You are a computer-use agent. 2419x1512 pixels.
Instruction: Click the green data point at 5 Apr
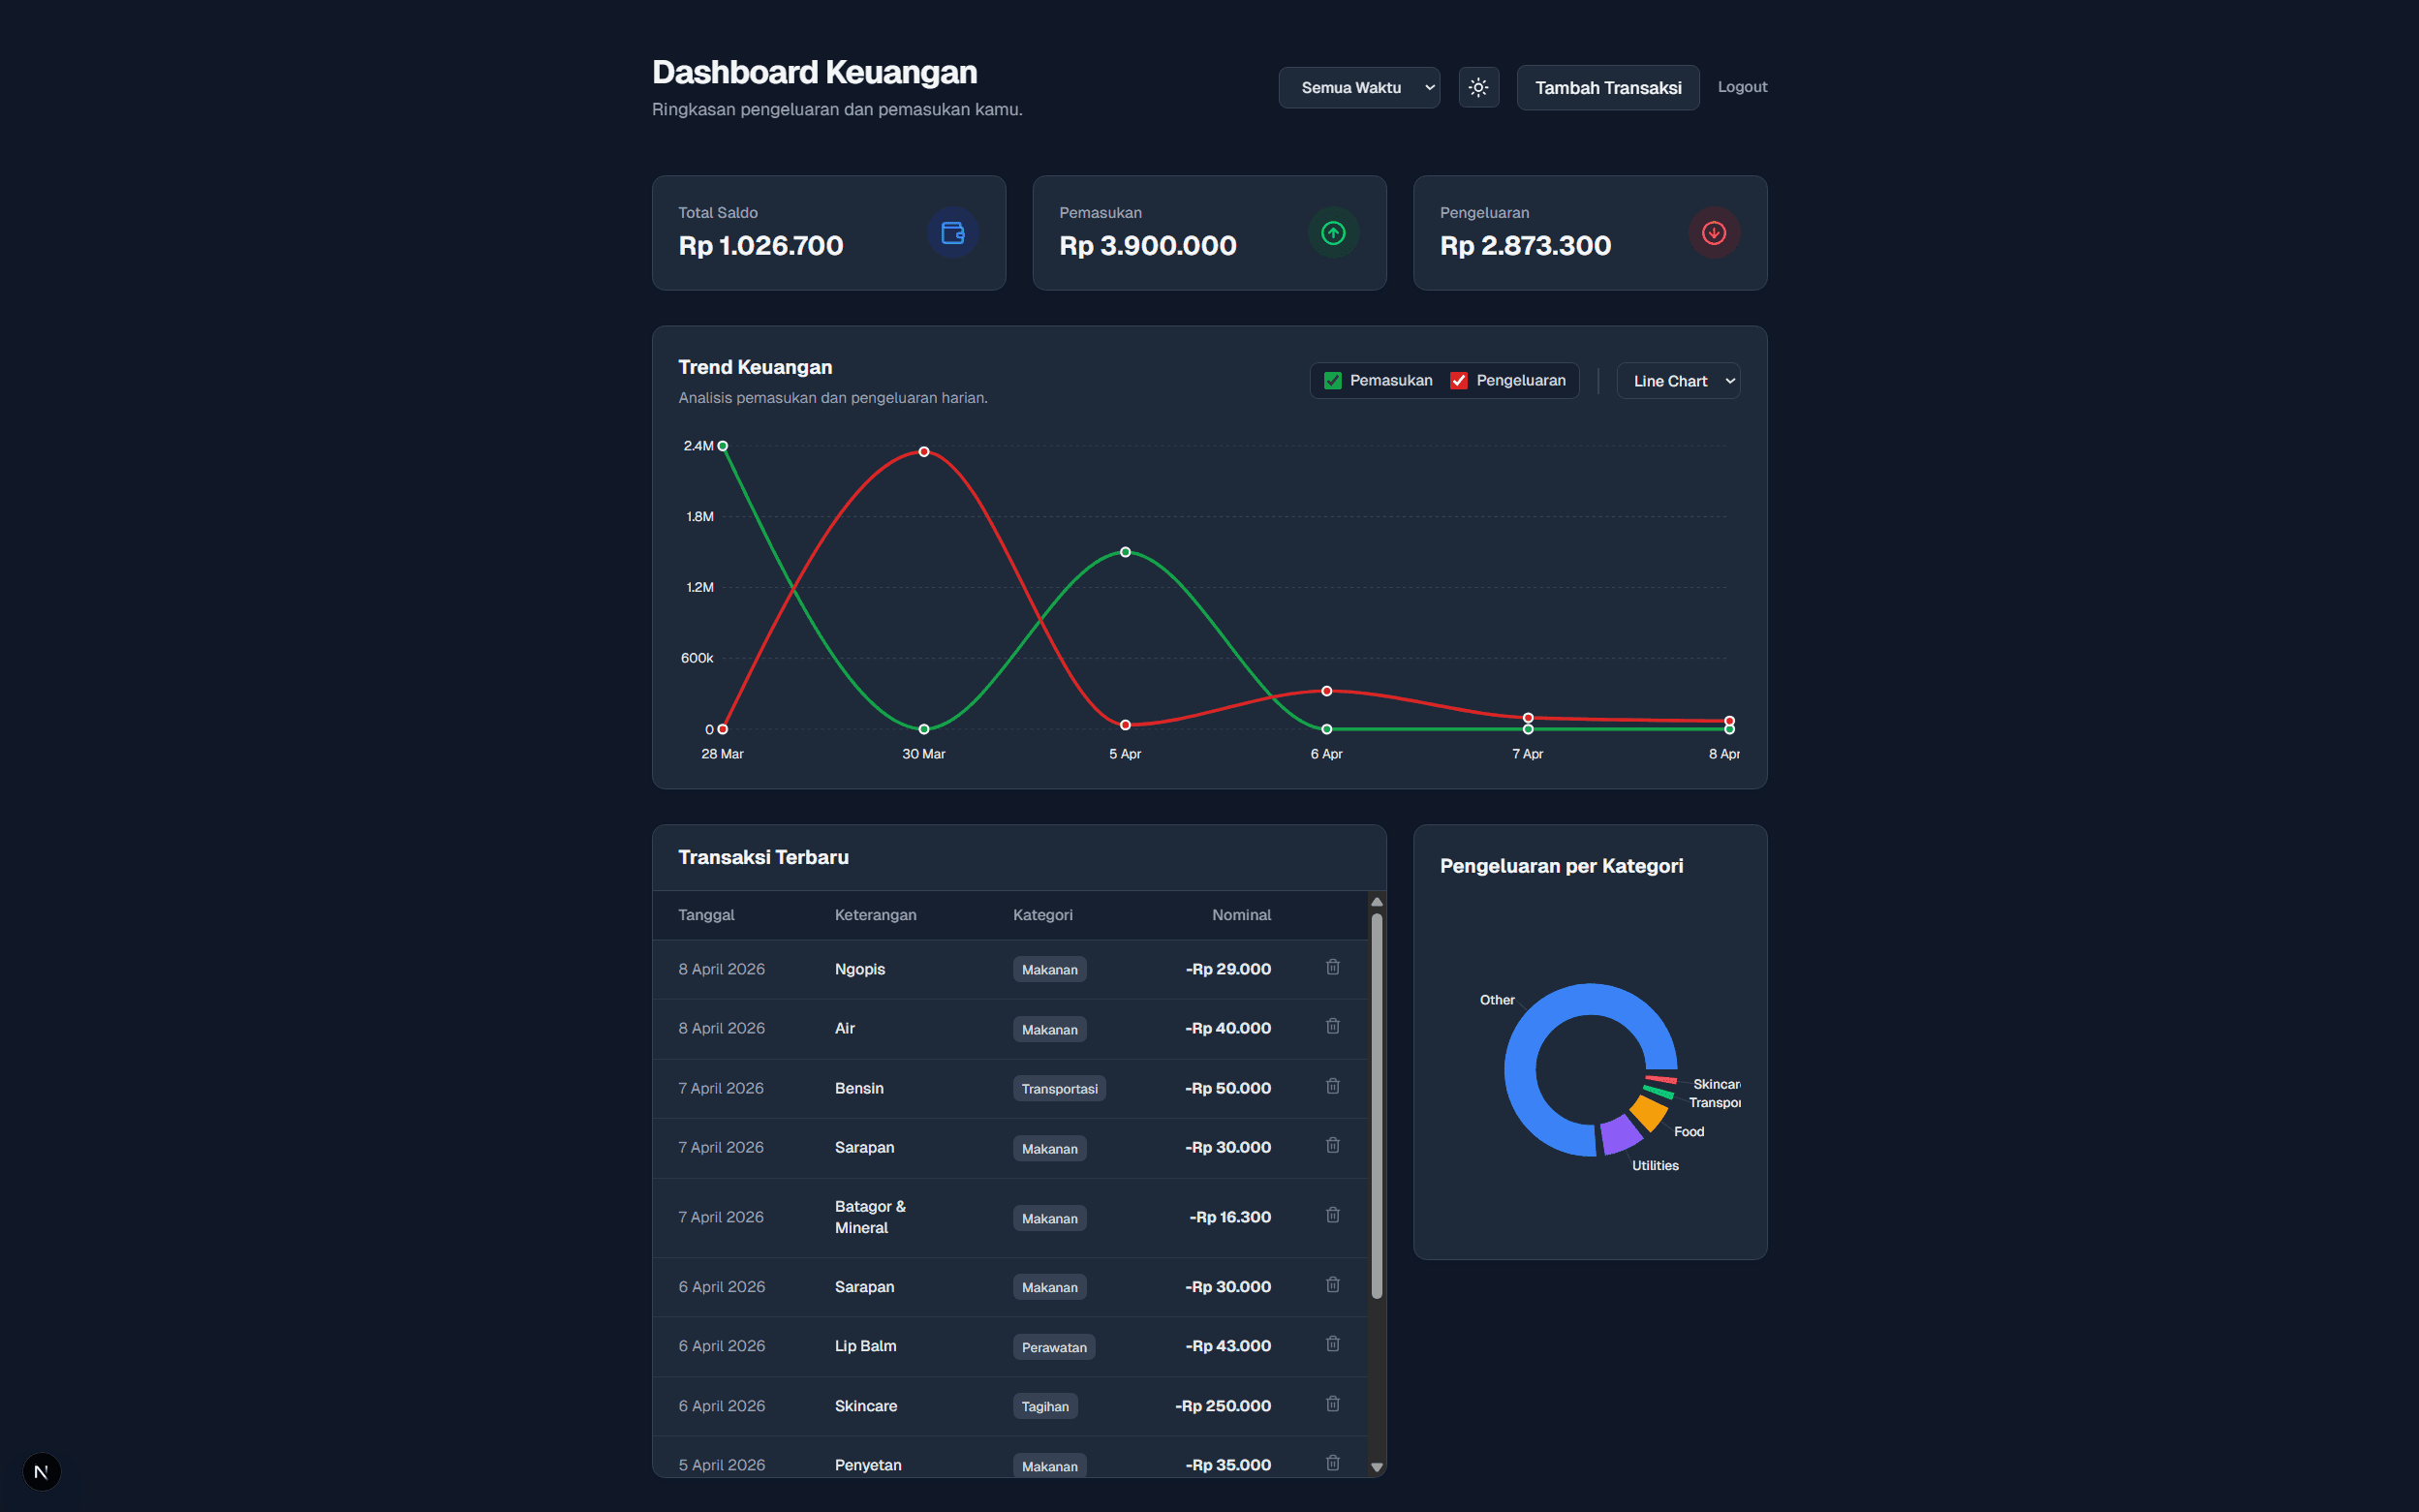pyautogui.click(x=1125, y=552)
